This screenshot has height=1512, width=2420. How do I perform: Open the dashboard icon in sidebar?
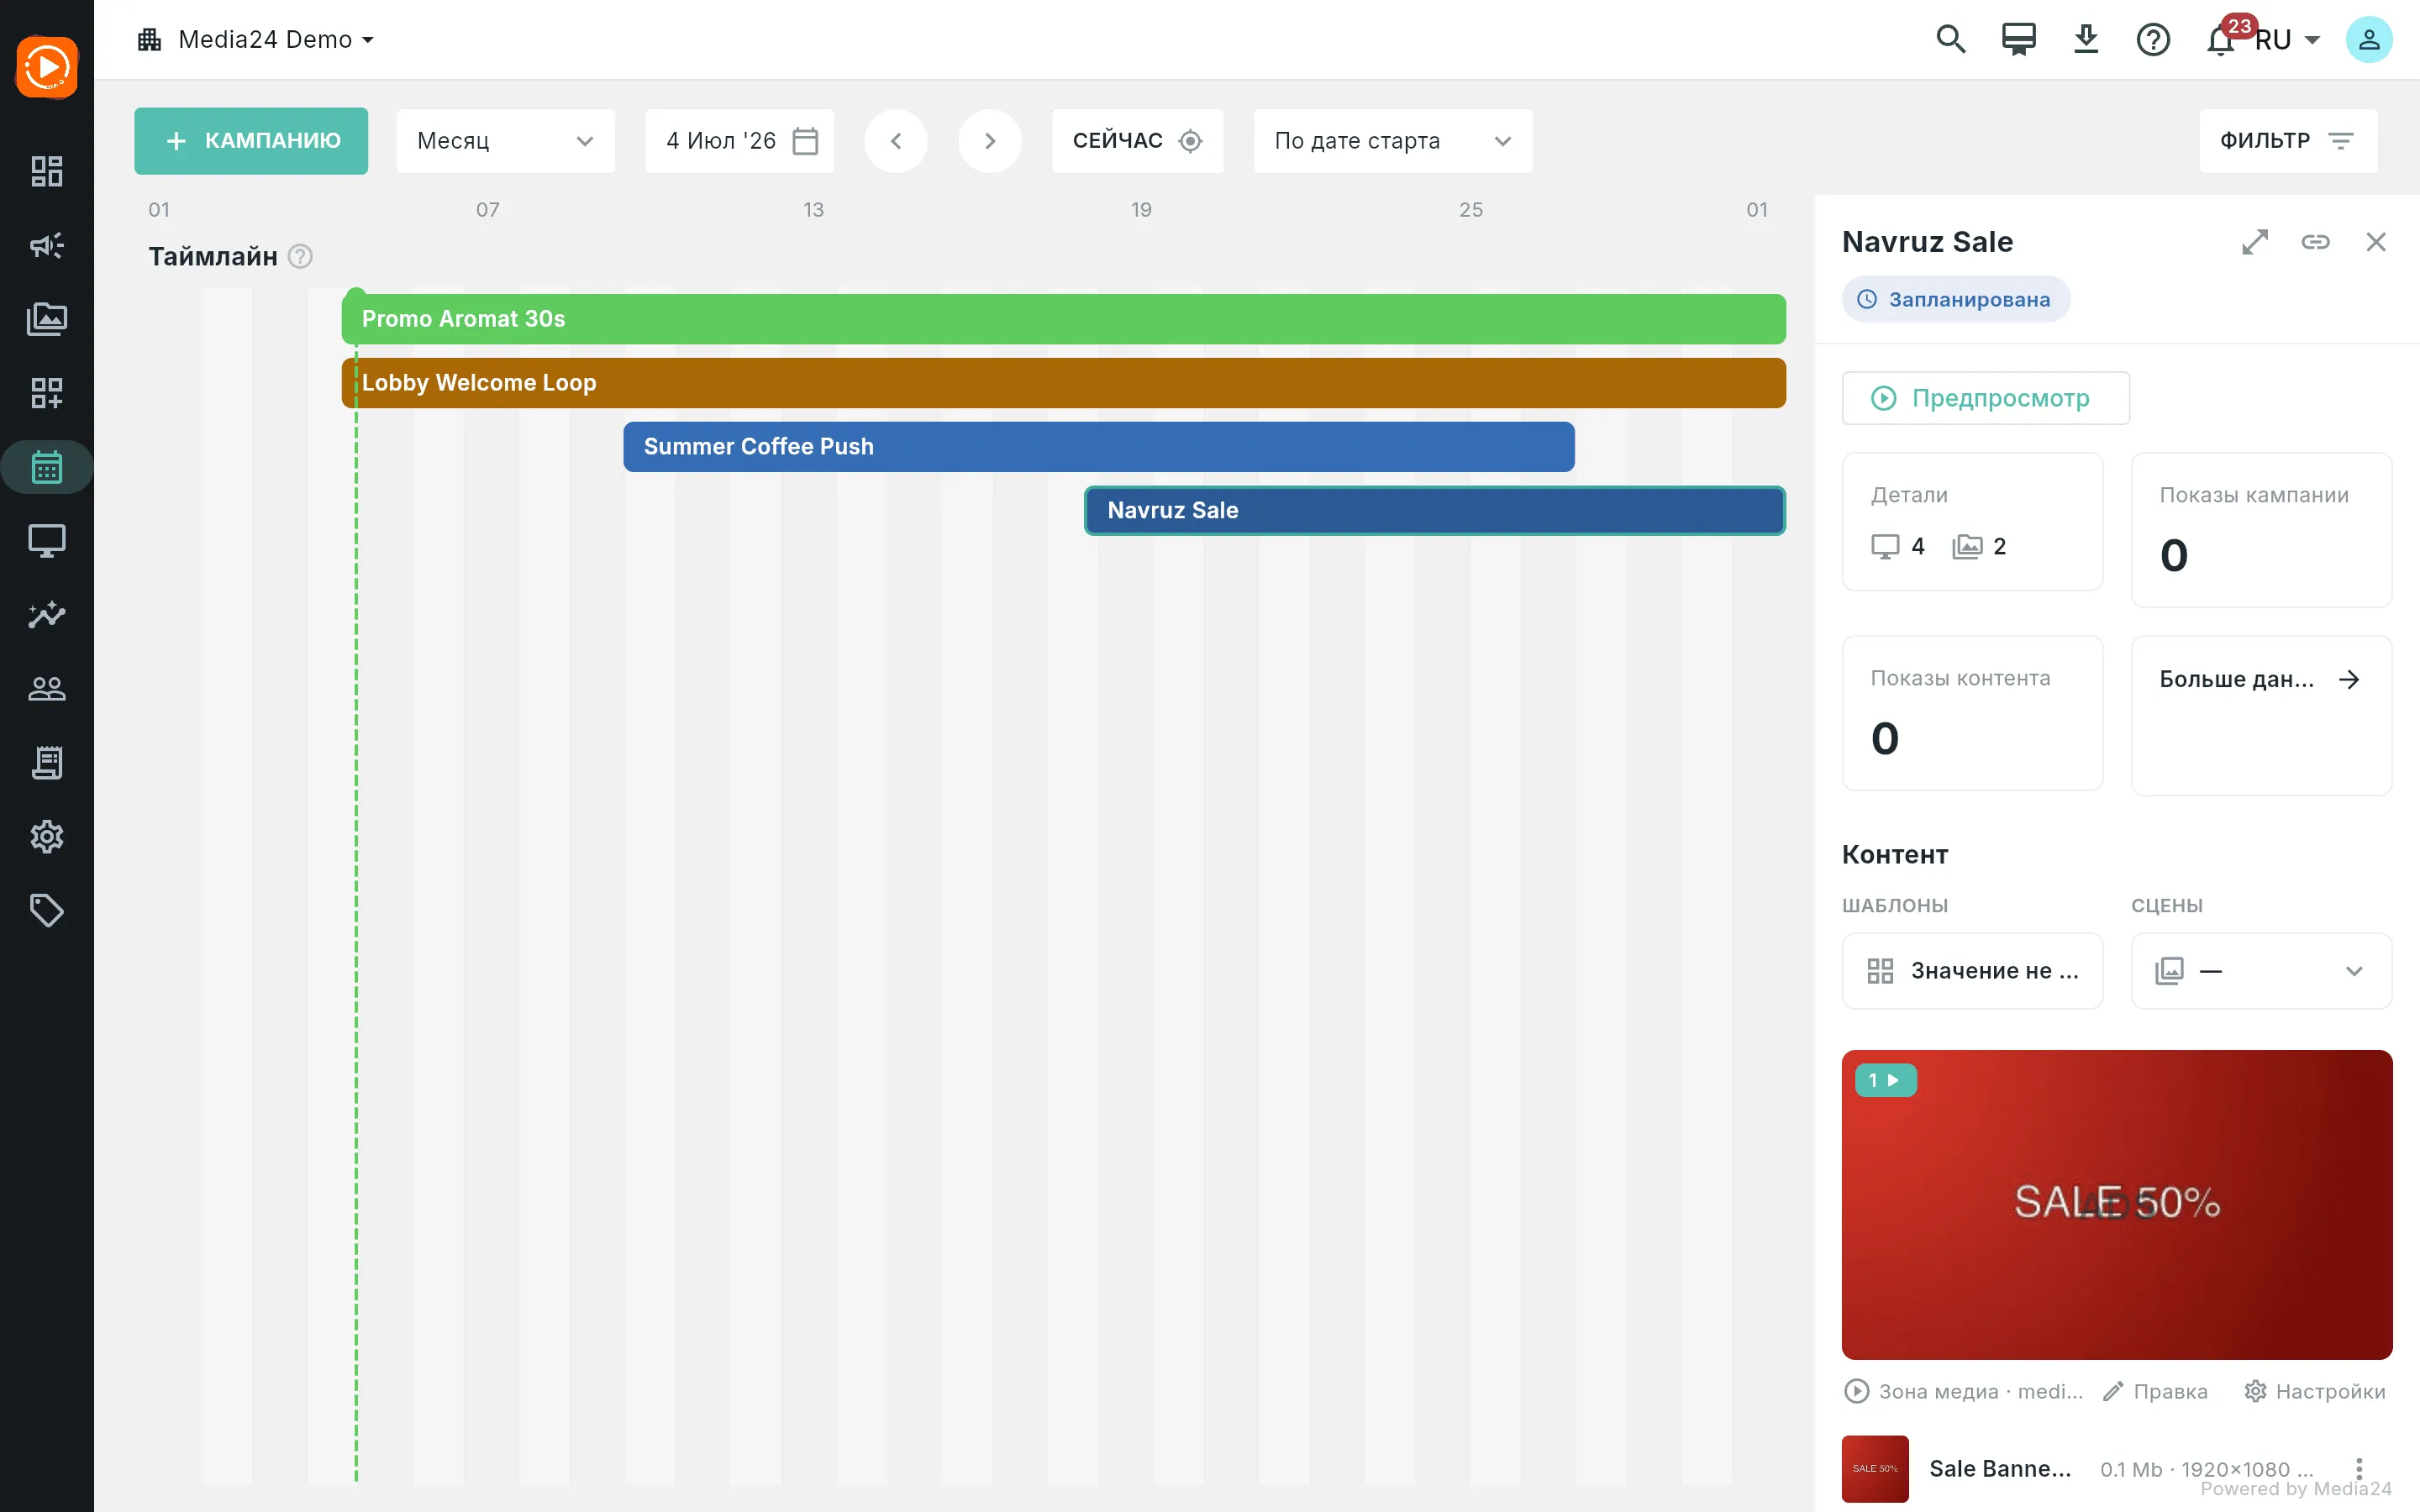47,171
